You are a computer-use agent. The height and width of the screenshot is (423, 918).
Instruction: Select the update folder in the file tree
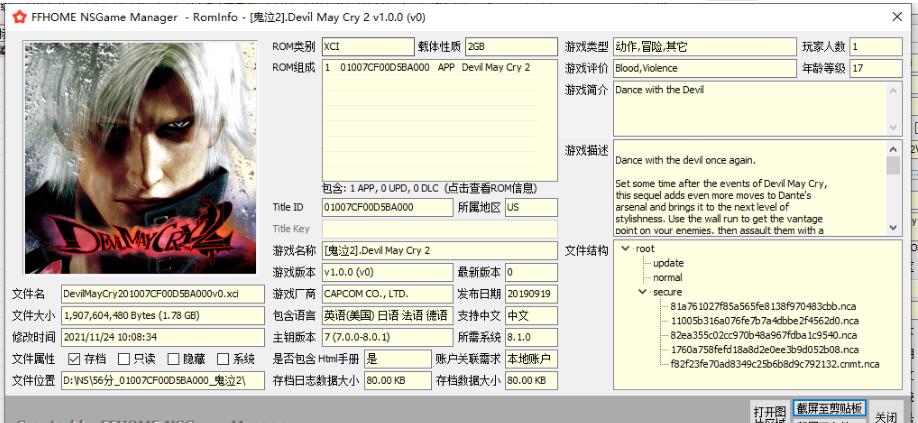click(668, 263)
